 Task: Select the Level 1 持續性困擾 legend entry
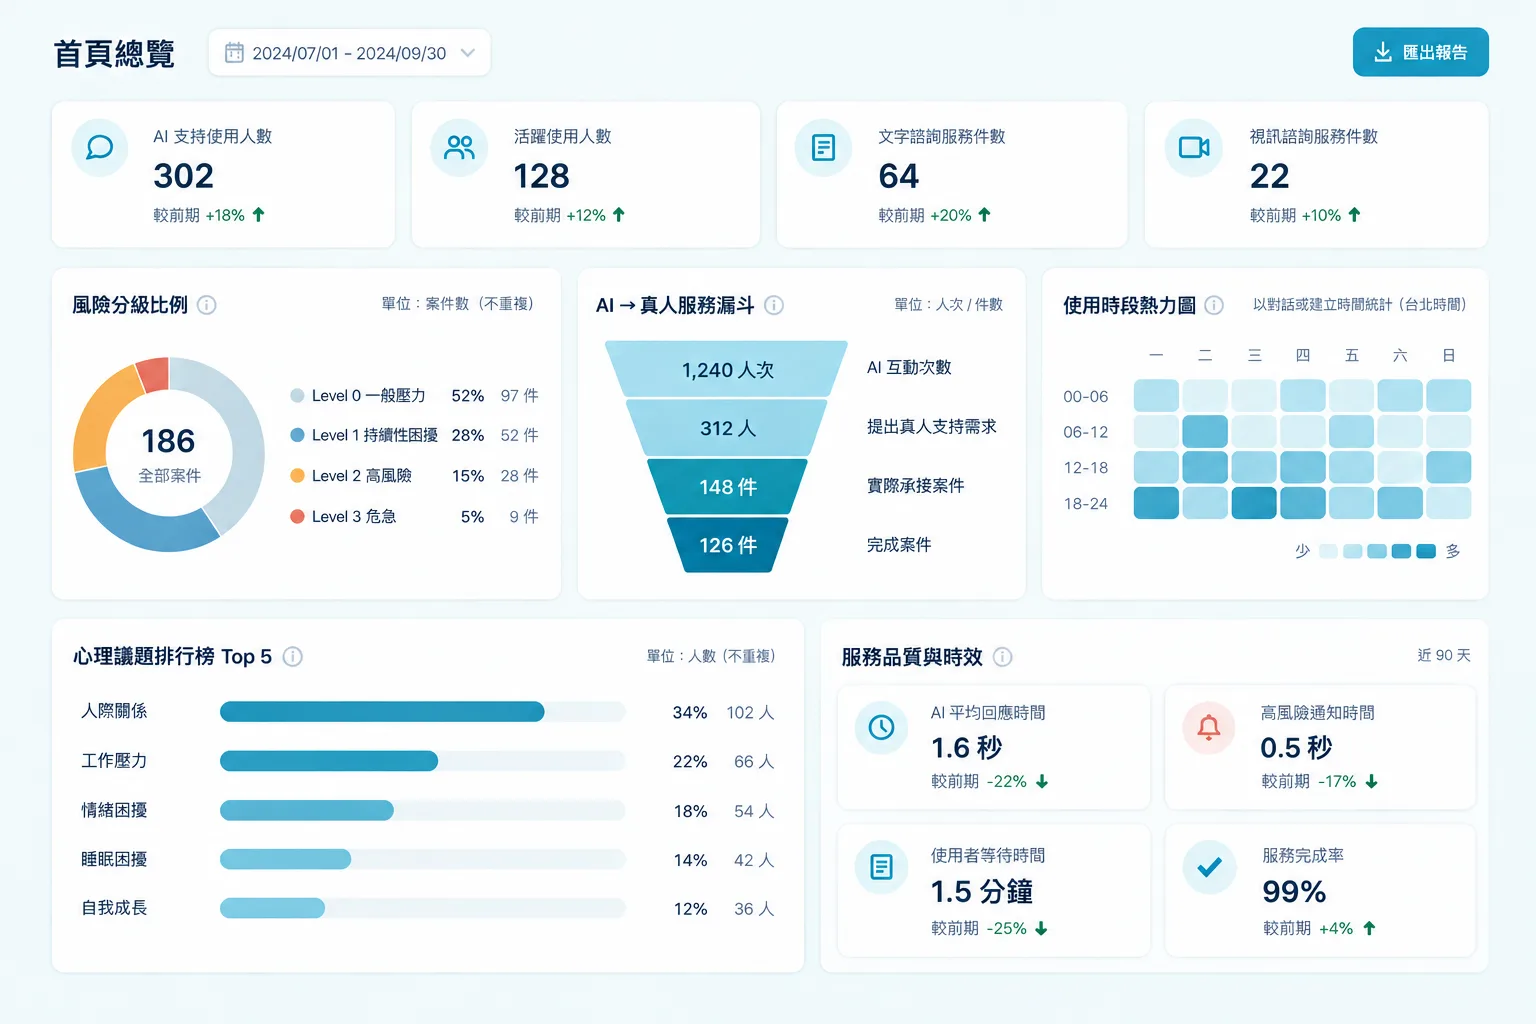[414, 435]
